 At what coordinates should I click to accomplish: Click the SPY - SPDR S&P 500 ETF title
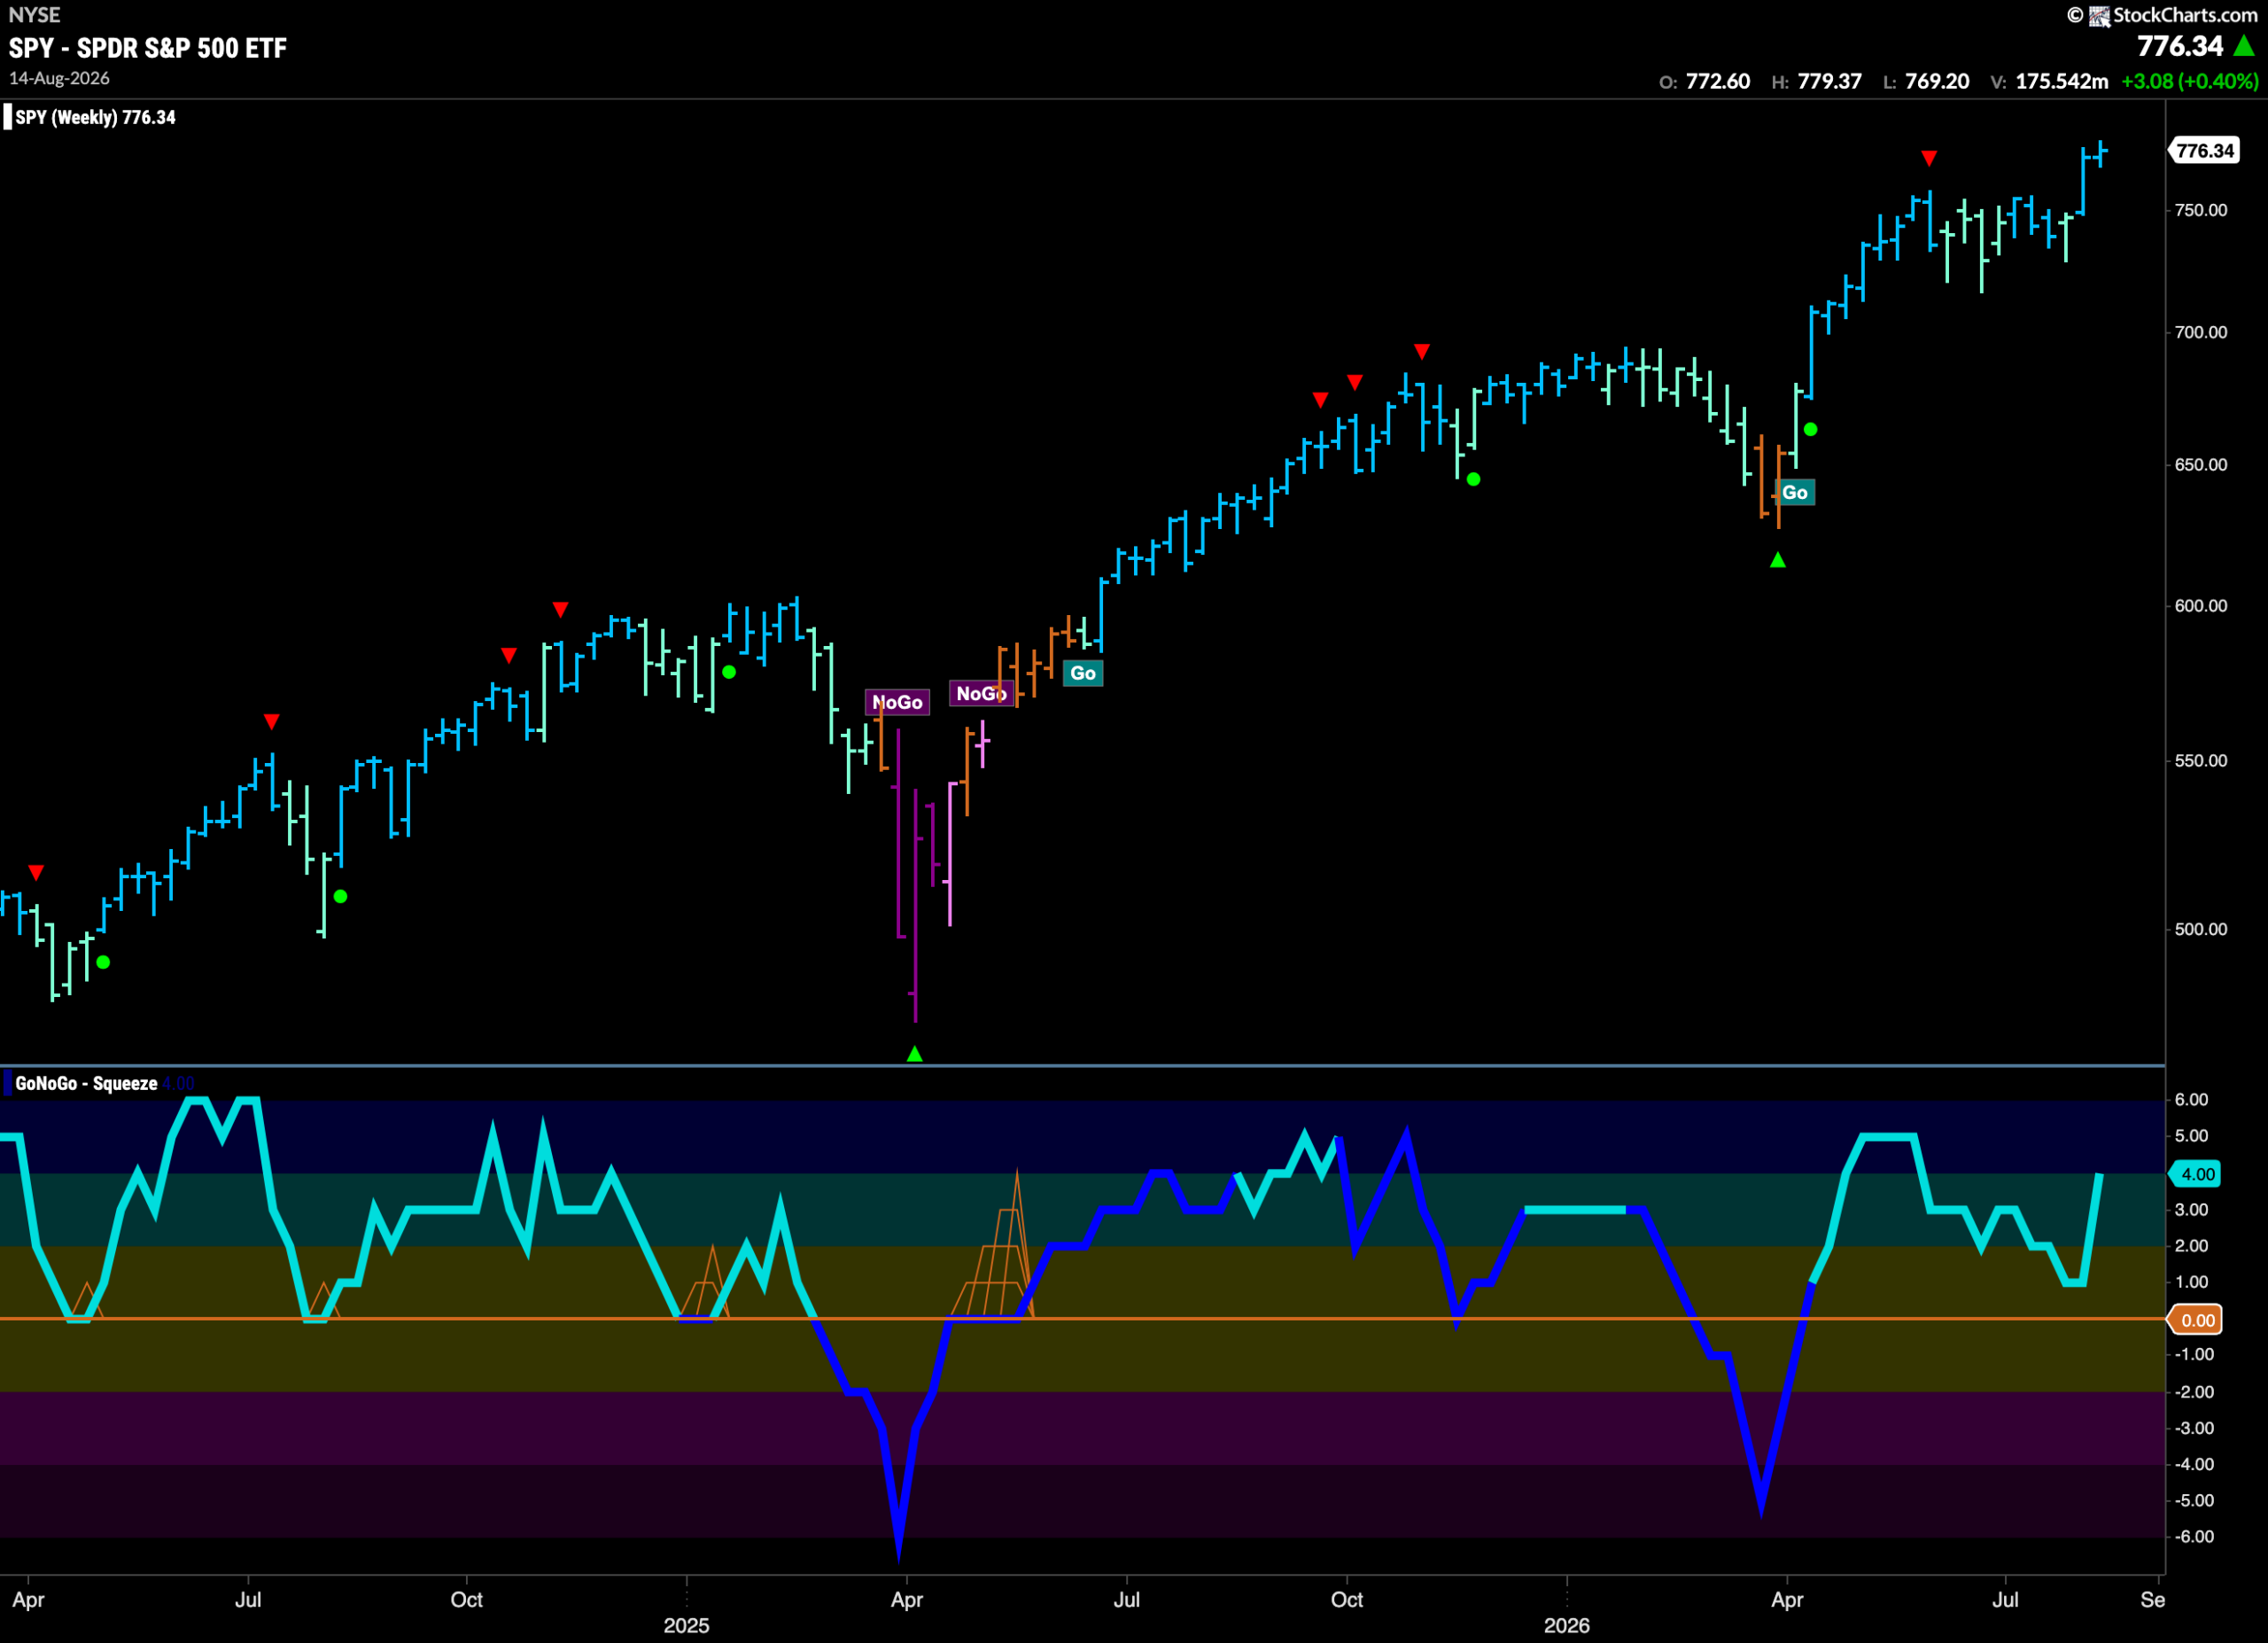pyautogui.click(x=148, y=48)
